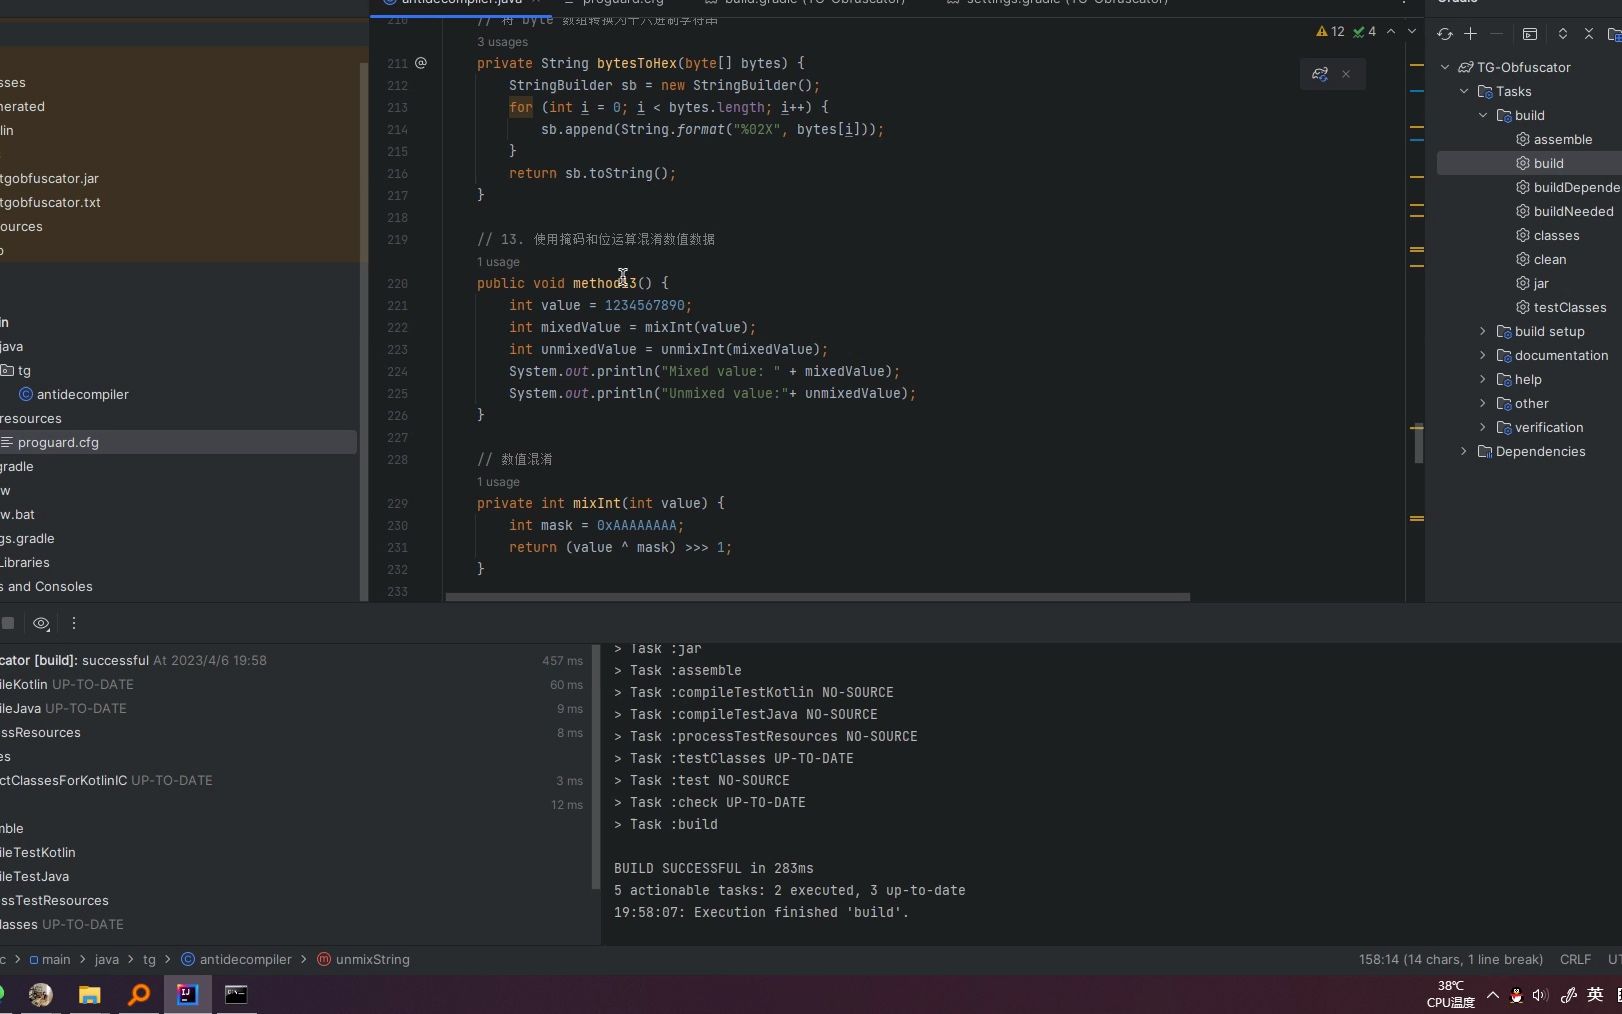
Task: Click the plus icon in Gradle toolbar
Action: pos(1470,34)
